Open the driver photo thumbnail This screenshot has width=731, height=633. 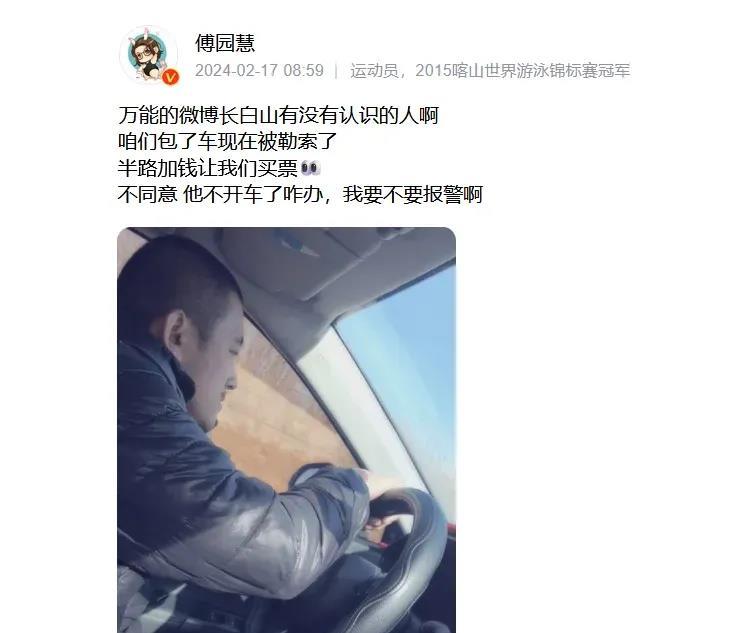point(286,430)
